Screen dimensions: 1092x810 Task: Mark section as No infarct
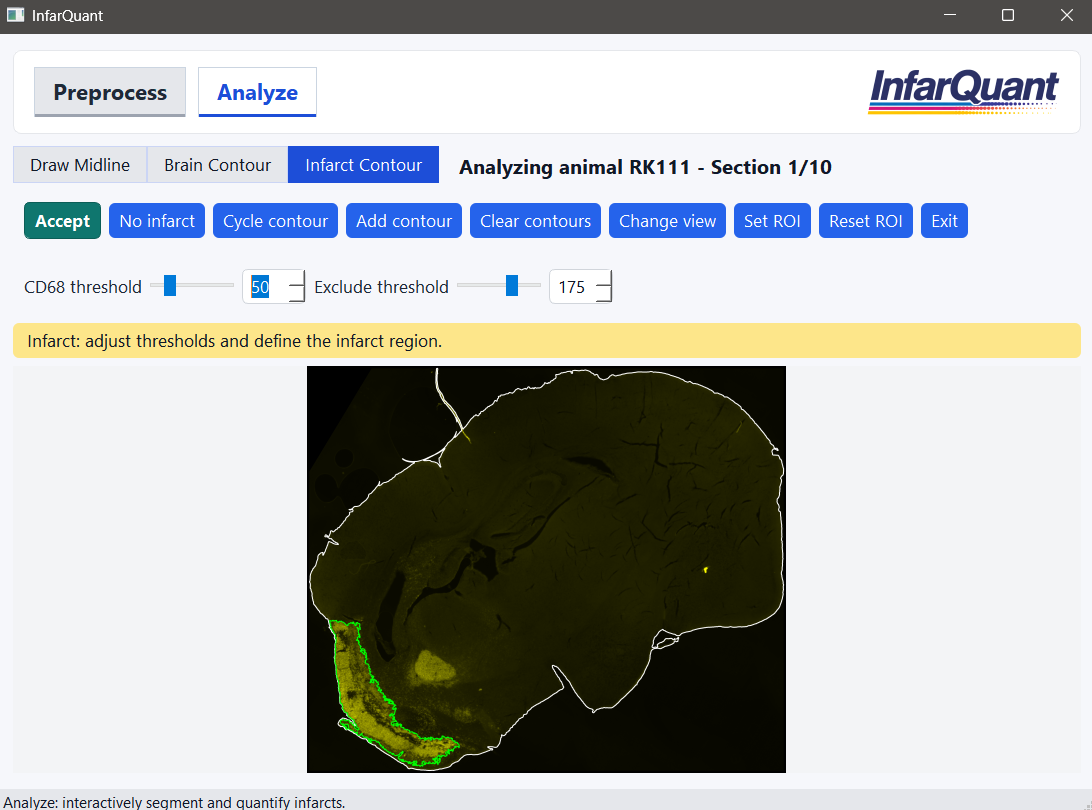click(x=156, y=220)
